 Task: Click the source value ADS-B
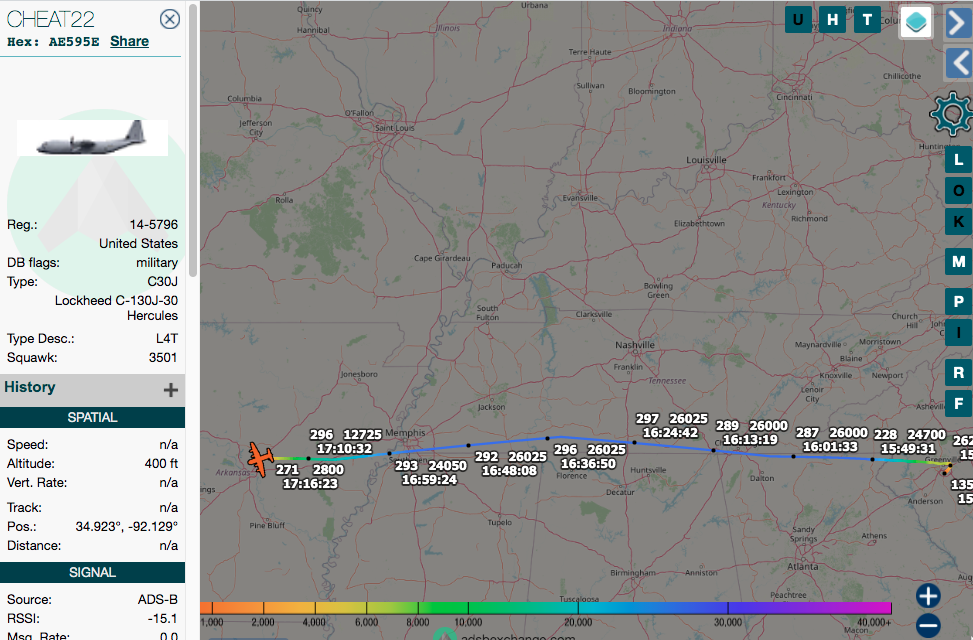pyautogui.click(x=158, y=600)
